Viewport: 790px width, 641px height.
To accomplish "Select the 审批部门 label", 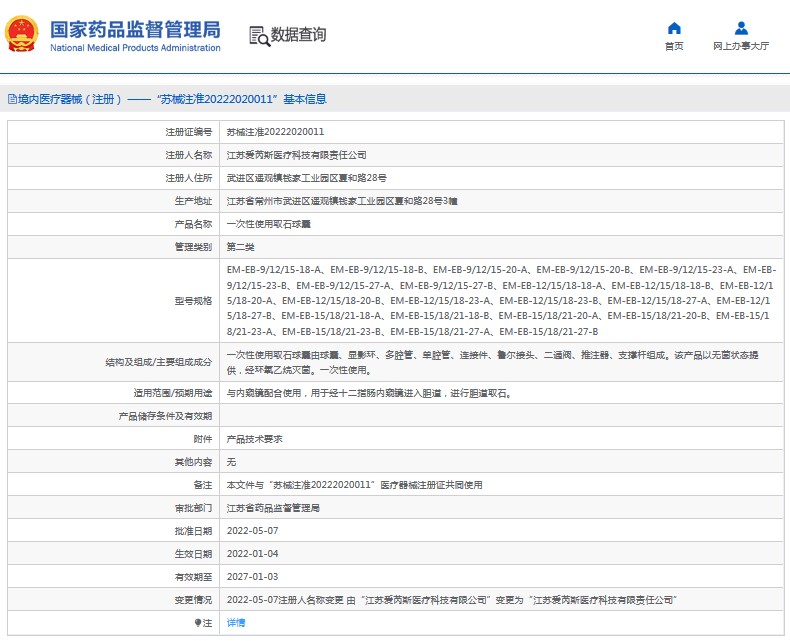I will point(193,508).
